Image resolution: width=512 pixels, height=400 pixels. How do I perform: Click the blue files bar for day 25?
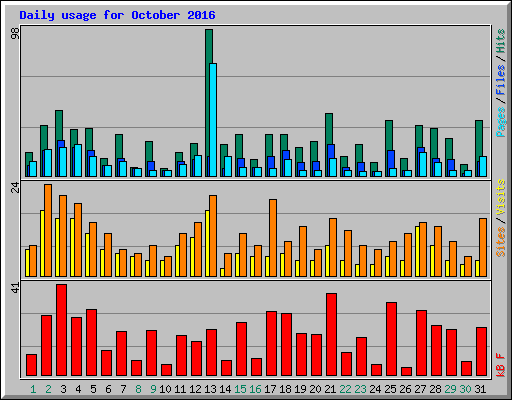pyautogui.click(x=391, y=159)
